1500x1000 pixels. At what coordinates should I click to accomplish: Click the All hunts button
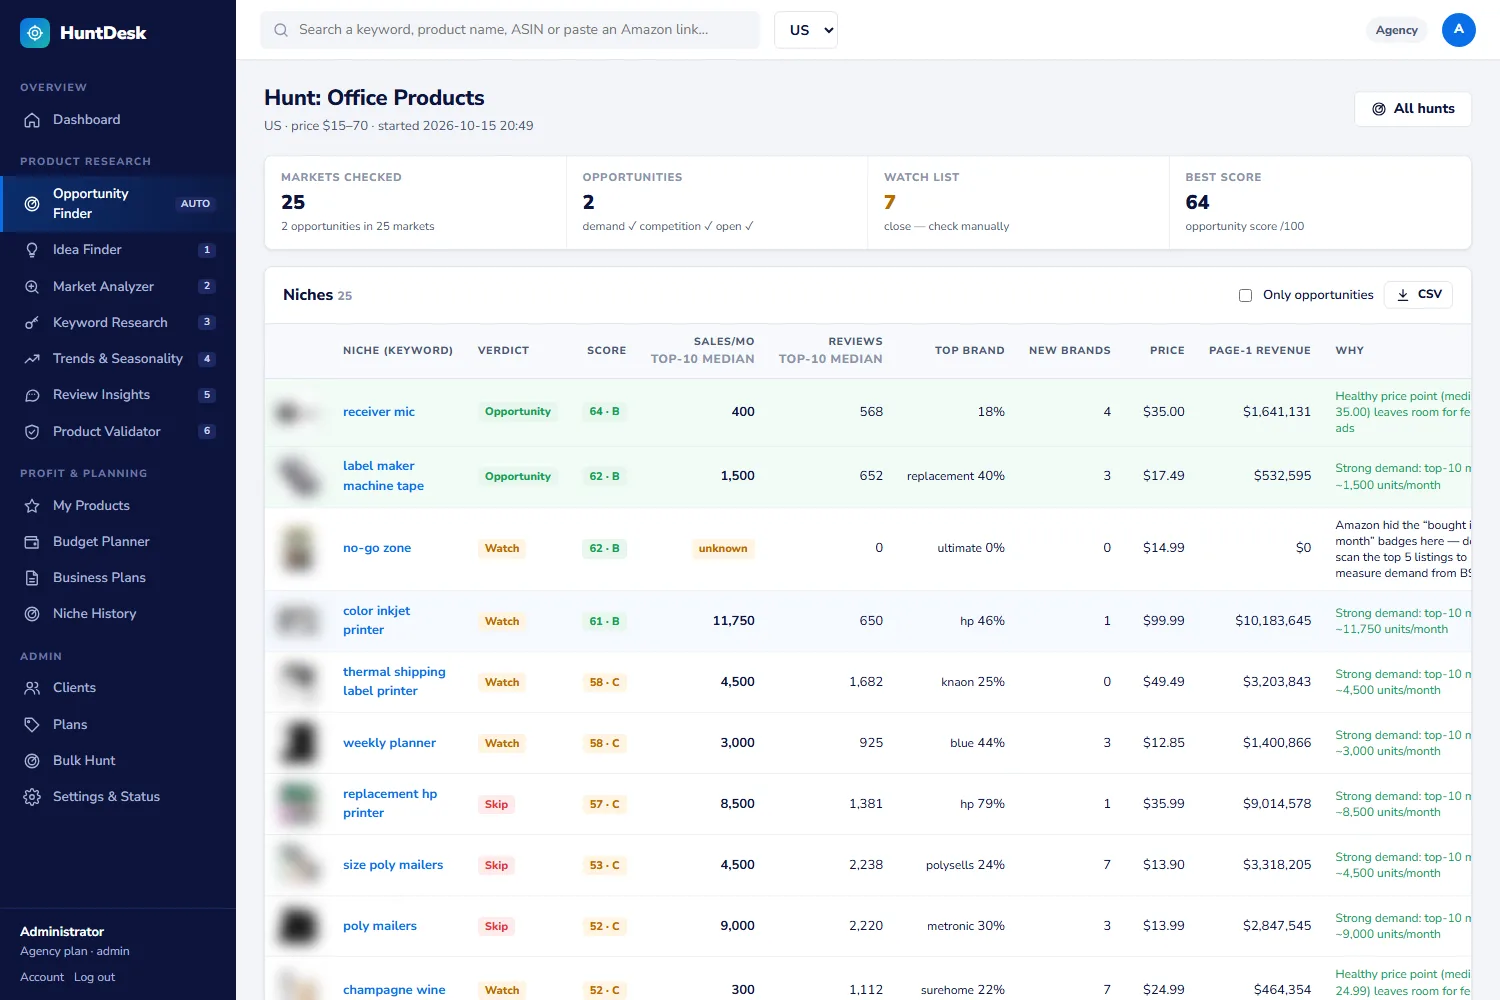(x=1413, y=109)
